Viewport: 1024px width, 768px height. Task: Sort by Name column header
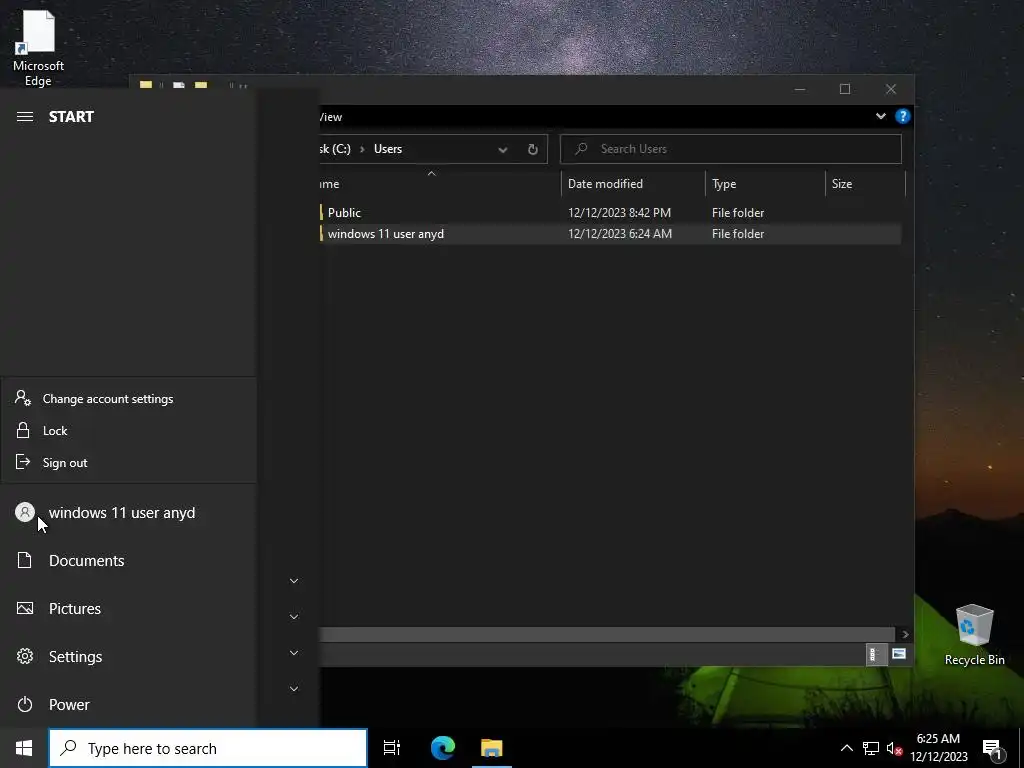[x=440, y=184]
